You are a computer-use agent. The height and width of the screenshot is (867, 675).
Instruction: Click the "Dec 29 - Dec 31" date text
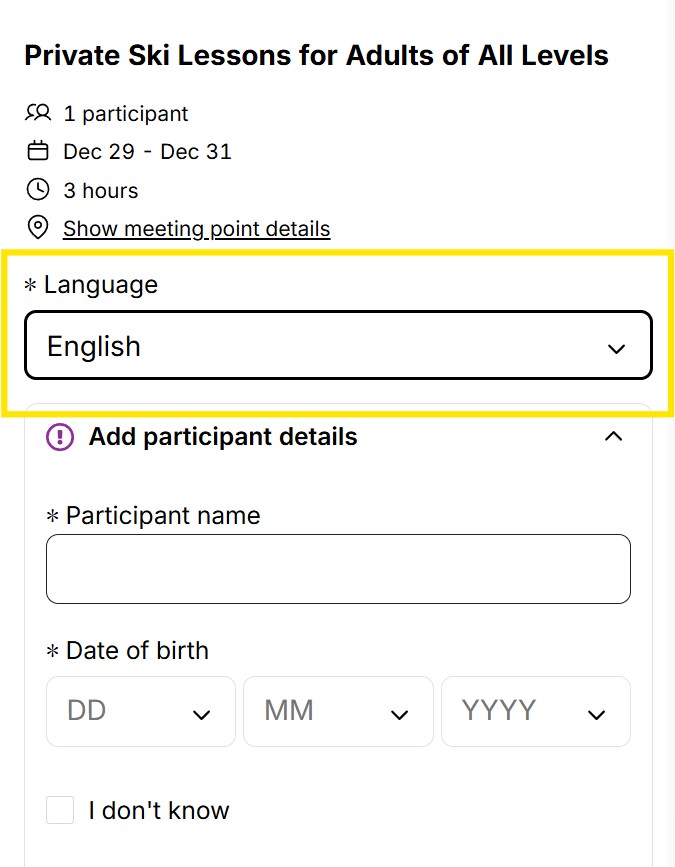click(145, 151)
